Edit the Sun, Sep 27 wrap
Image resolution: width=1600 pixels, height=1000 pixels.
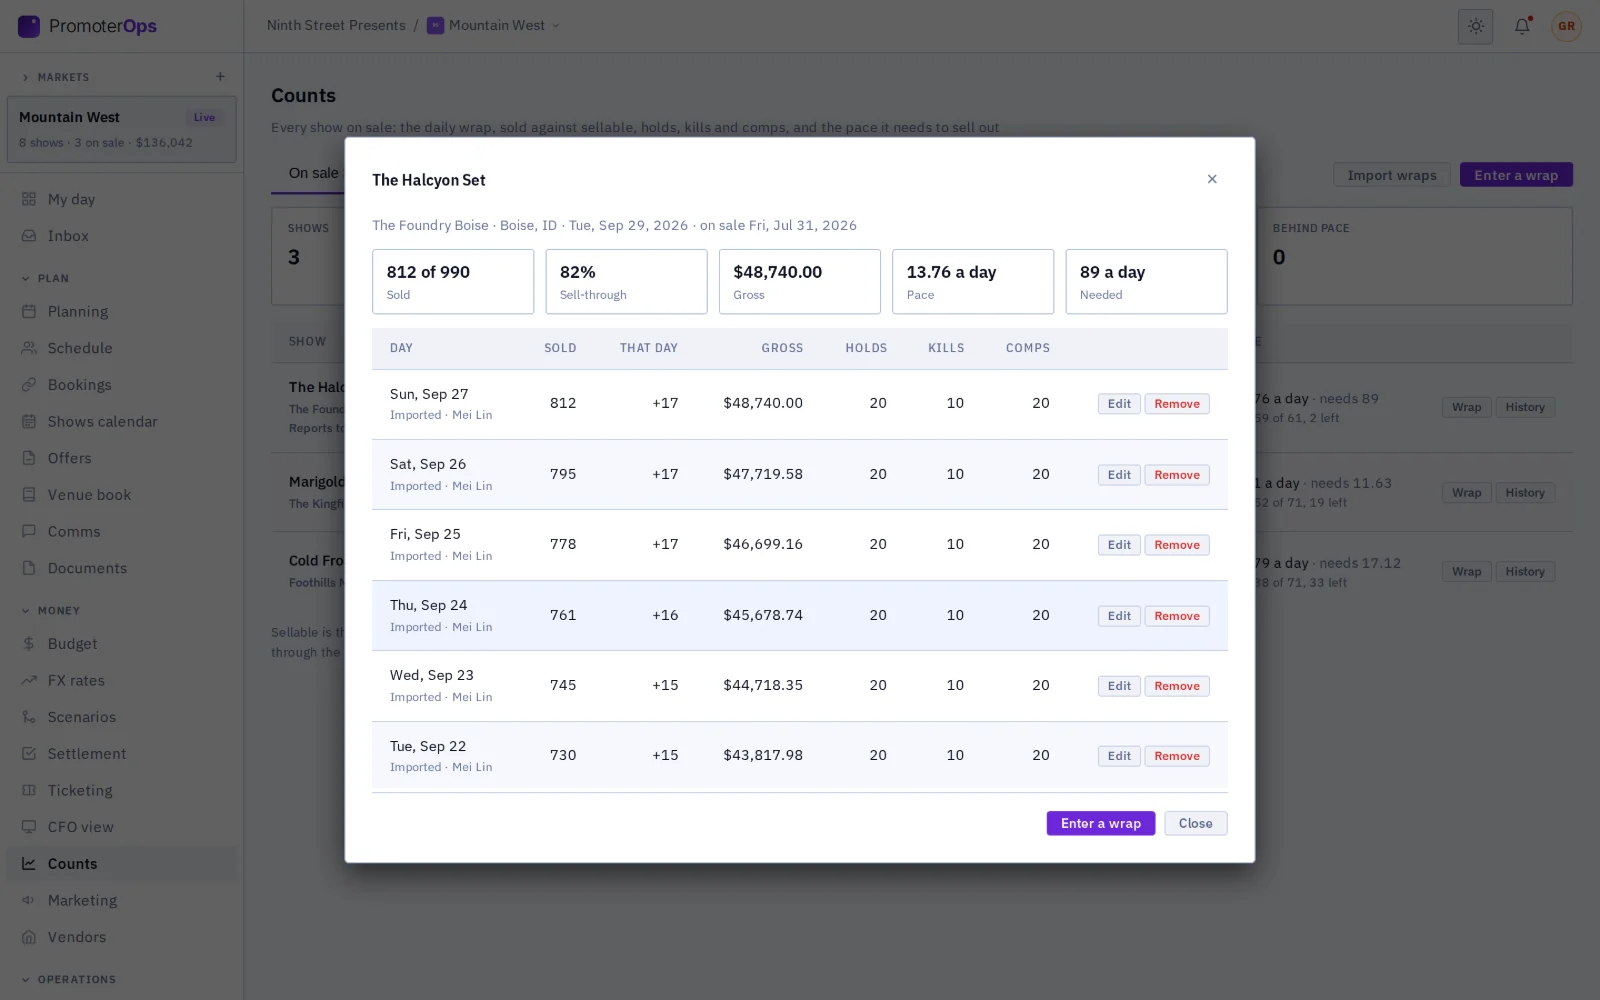(1119, 404)
